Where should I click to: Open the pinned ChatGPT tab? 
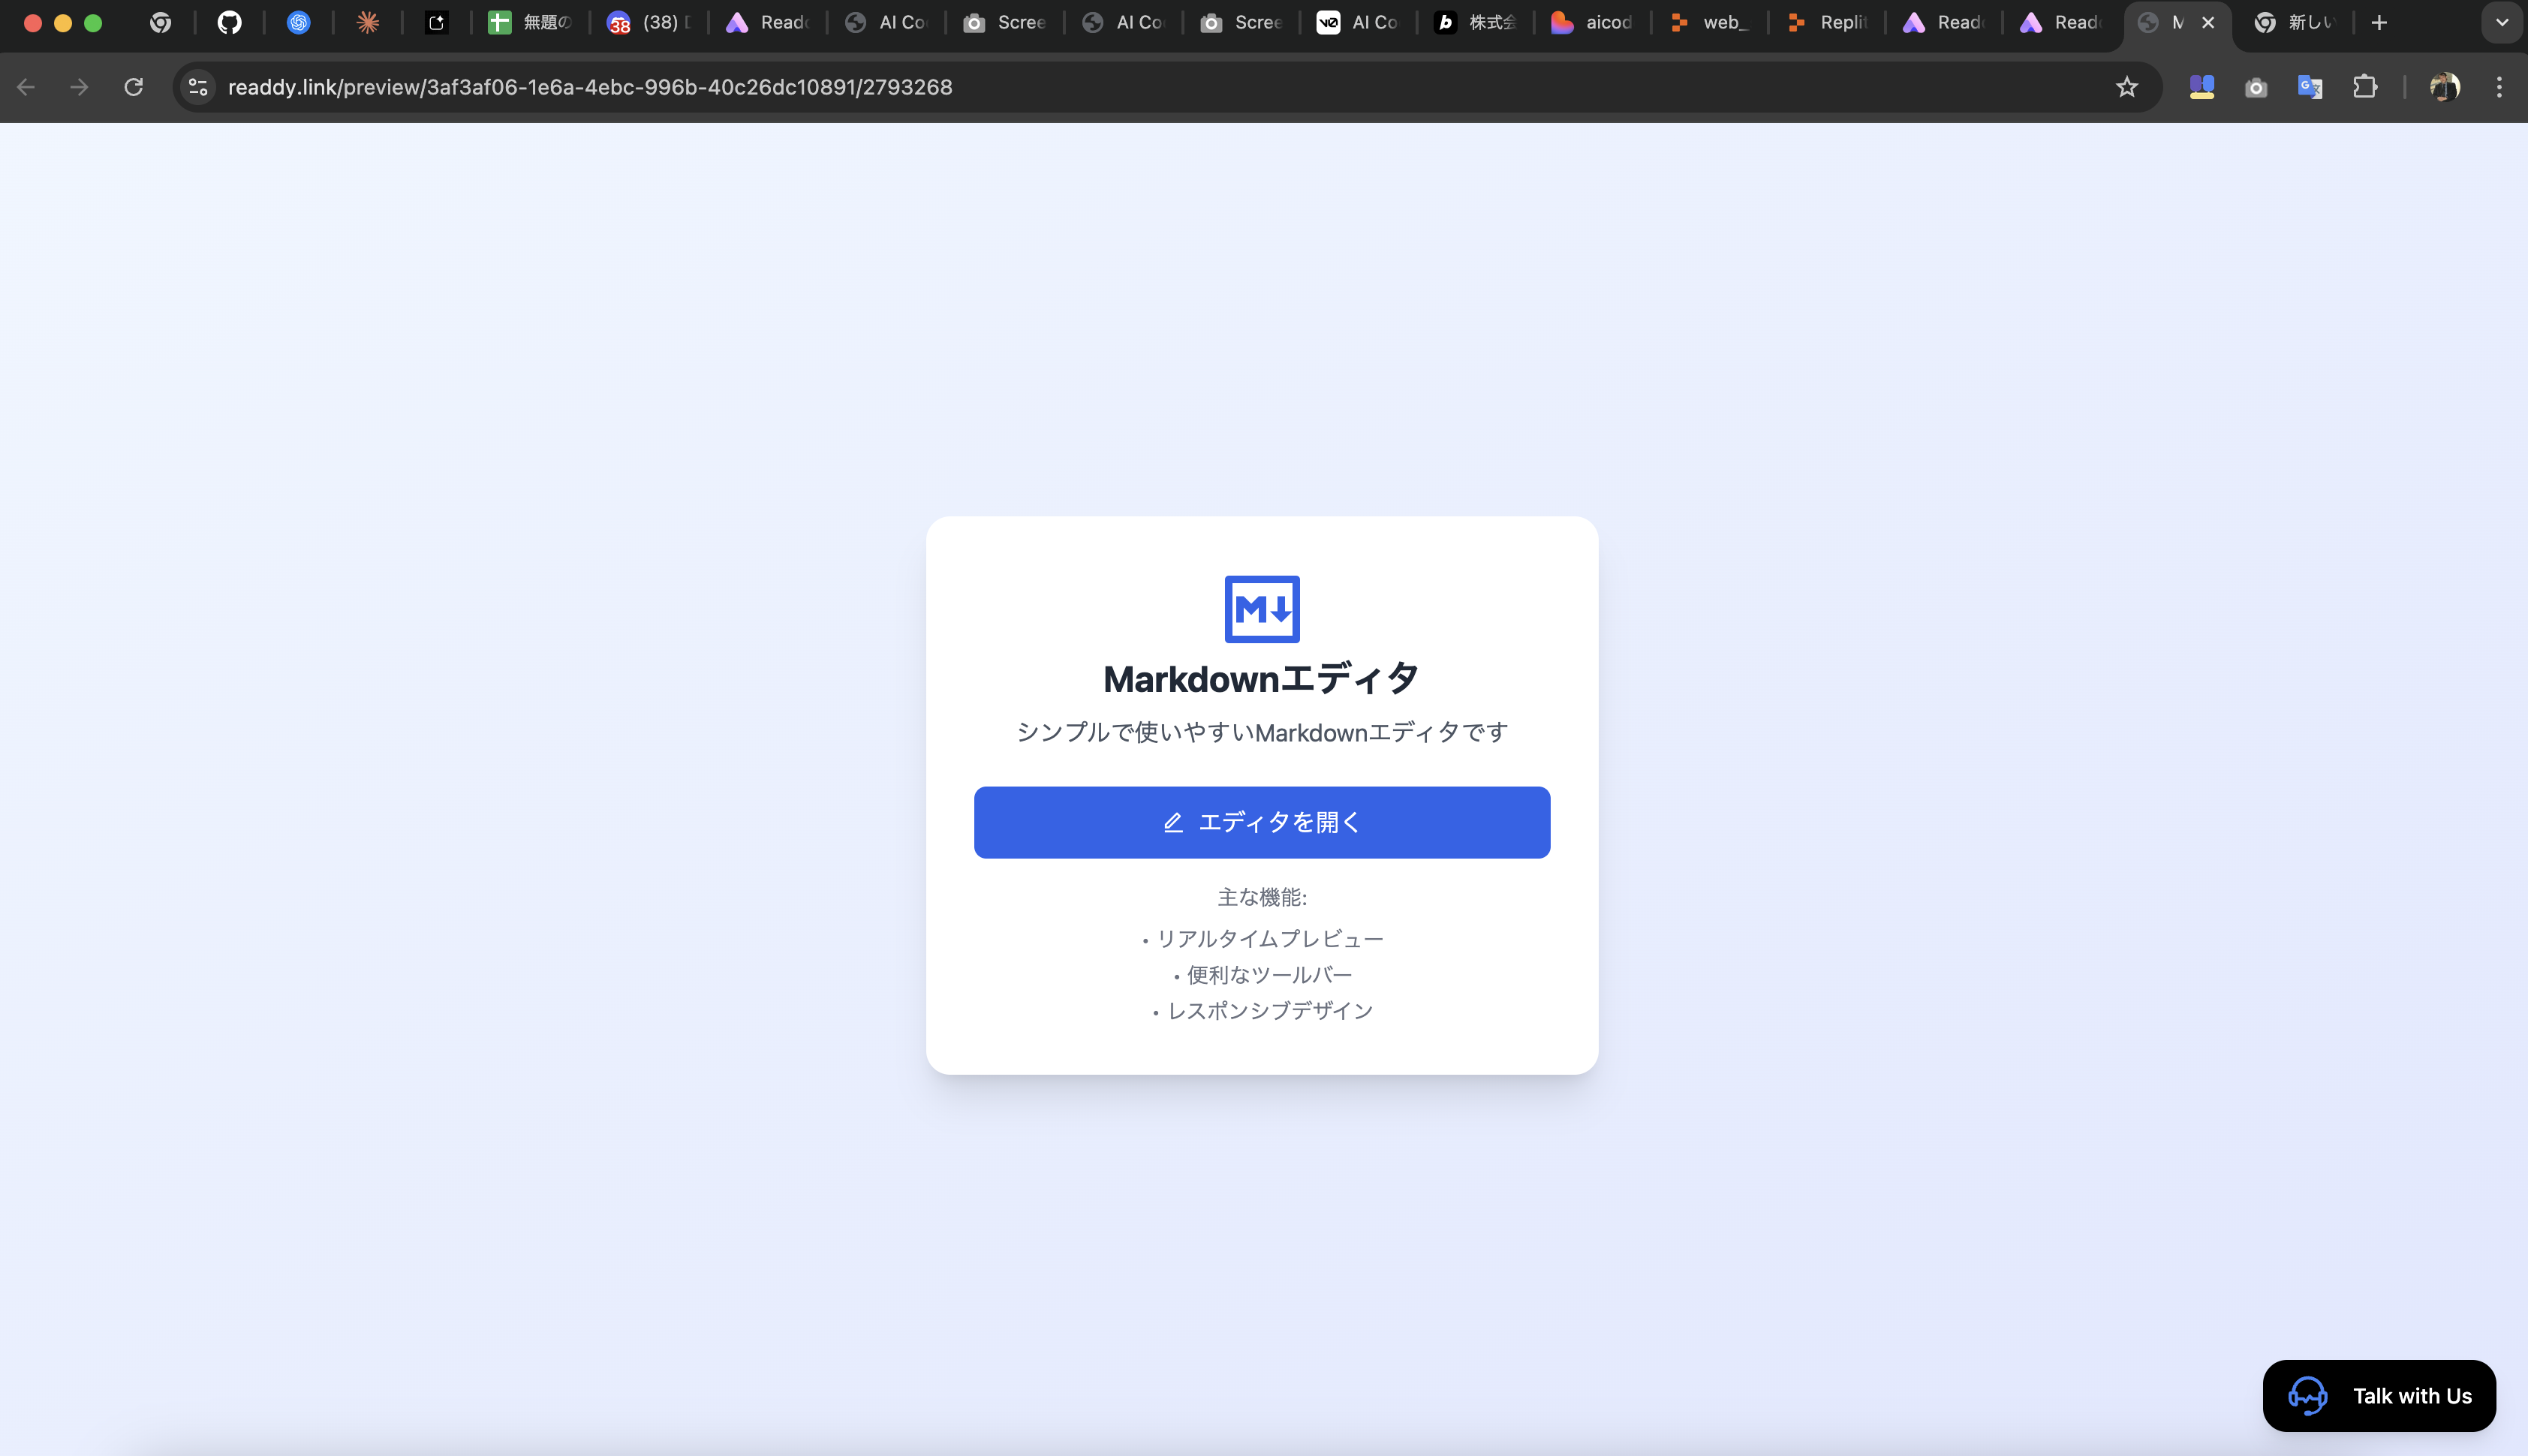(297, 21)
